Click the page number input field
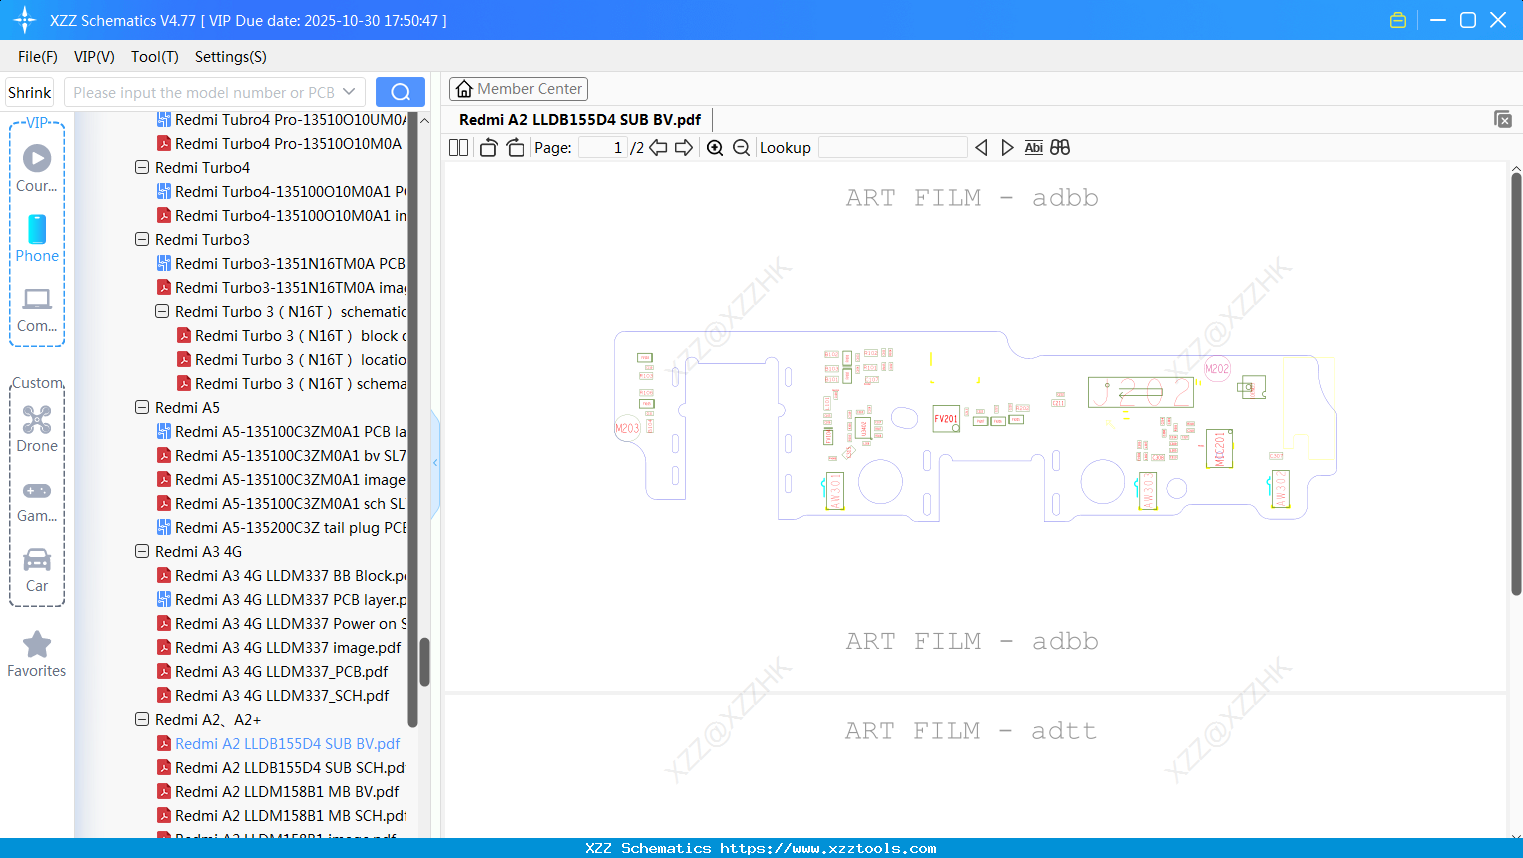 pyautogui.click(x=603, y=148)
